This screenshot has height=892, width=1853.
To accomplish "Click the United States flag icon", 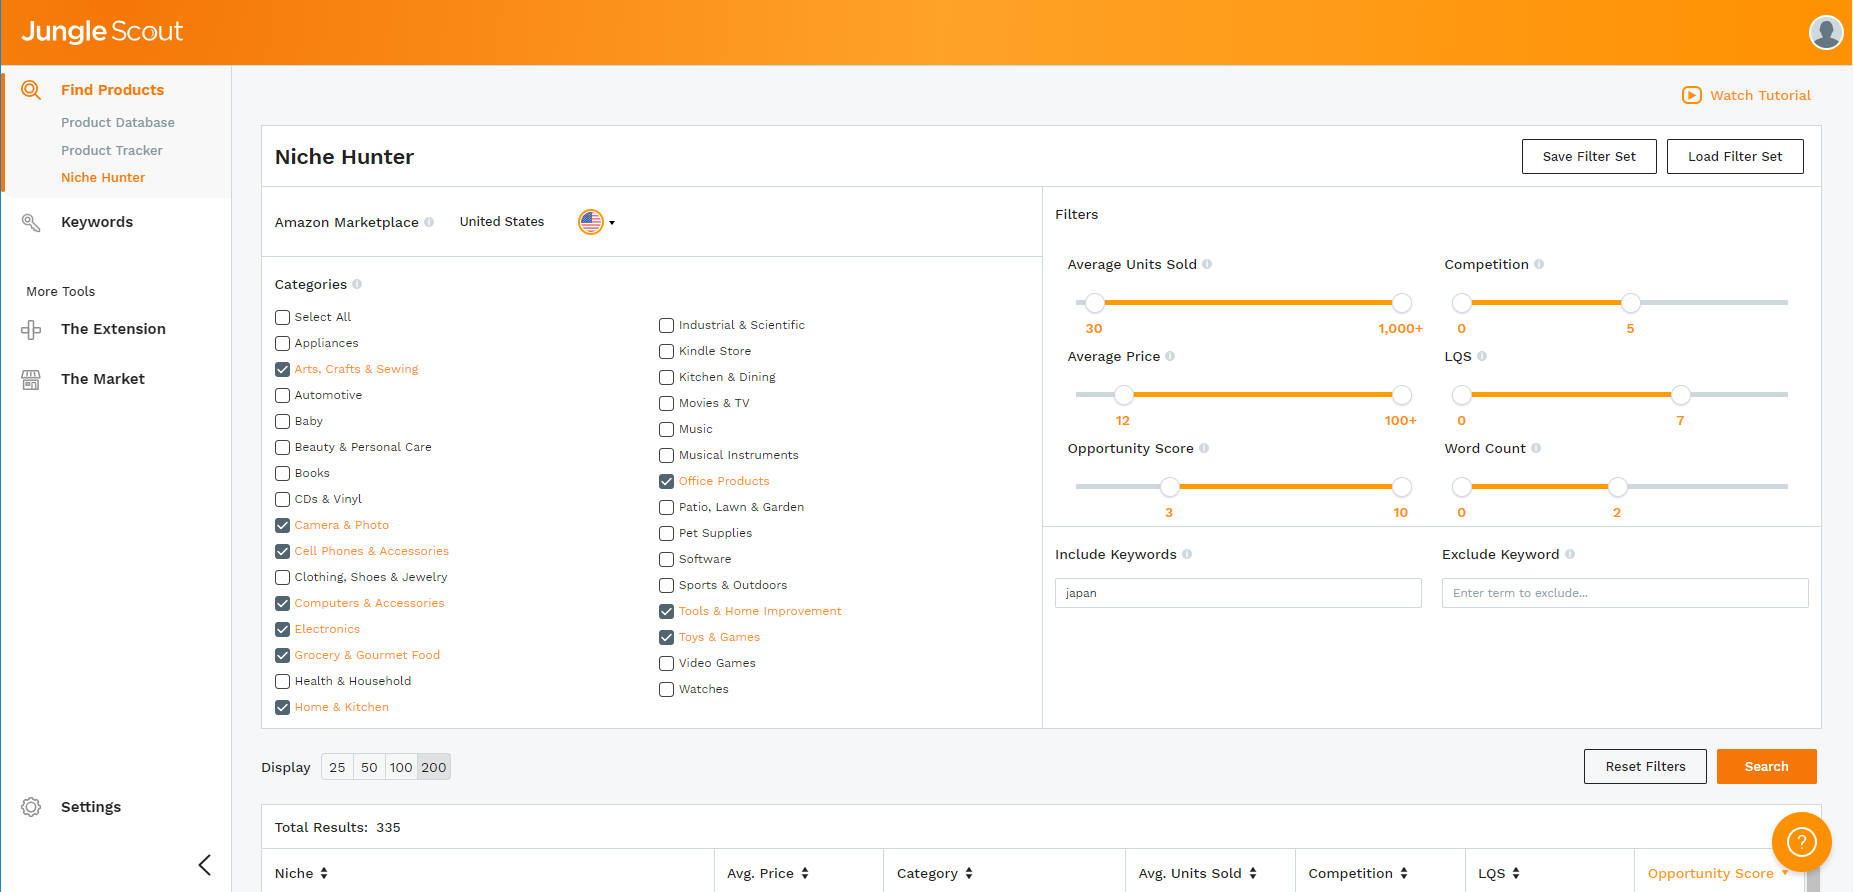I will 591,222.
